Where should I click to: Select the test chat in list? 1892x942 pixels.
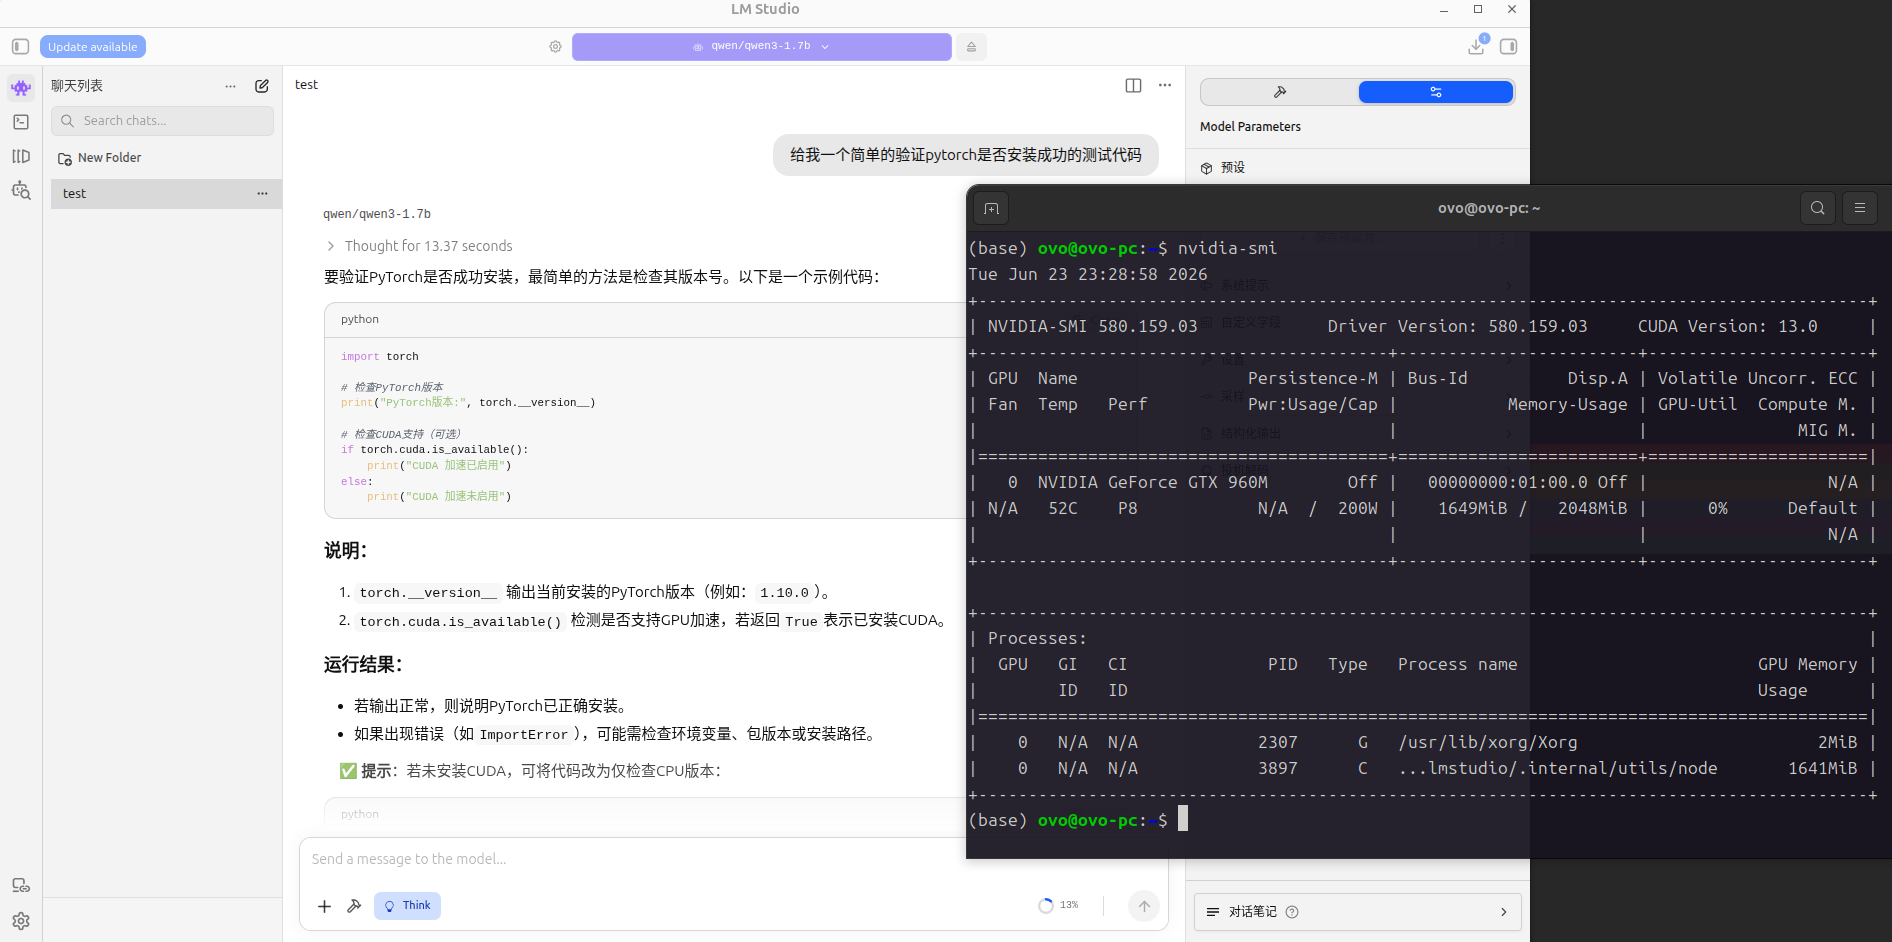point(166,194)
